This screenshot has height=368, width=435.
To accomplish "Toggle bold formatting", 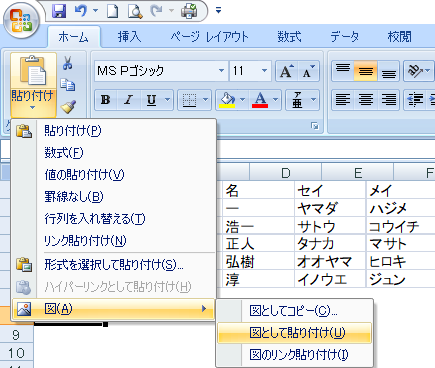I will [106, 99].
